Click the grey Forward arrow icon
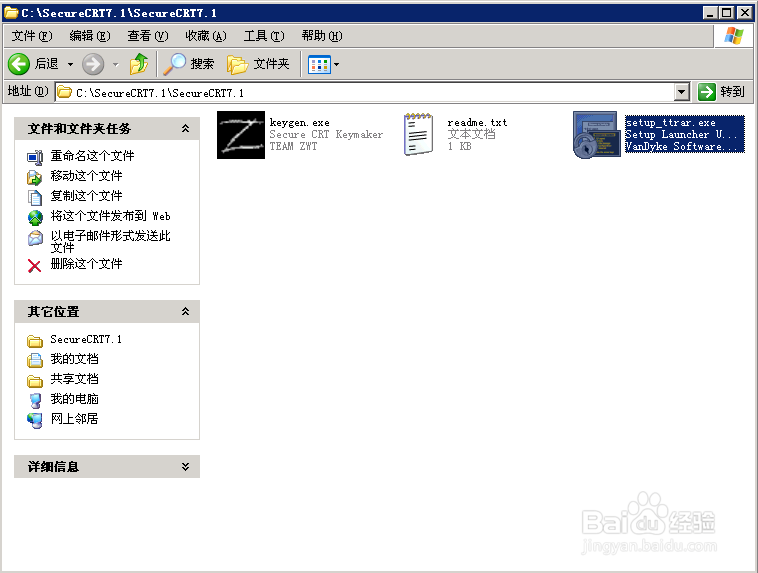Image resolution: width=758 pixels, height=573 pixels. (x=93, y=64)
